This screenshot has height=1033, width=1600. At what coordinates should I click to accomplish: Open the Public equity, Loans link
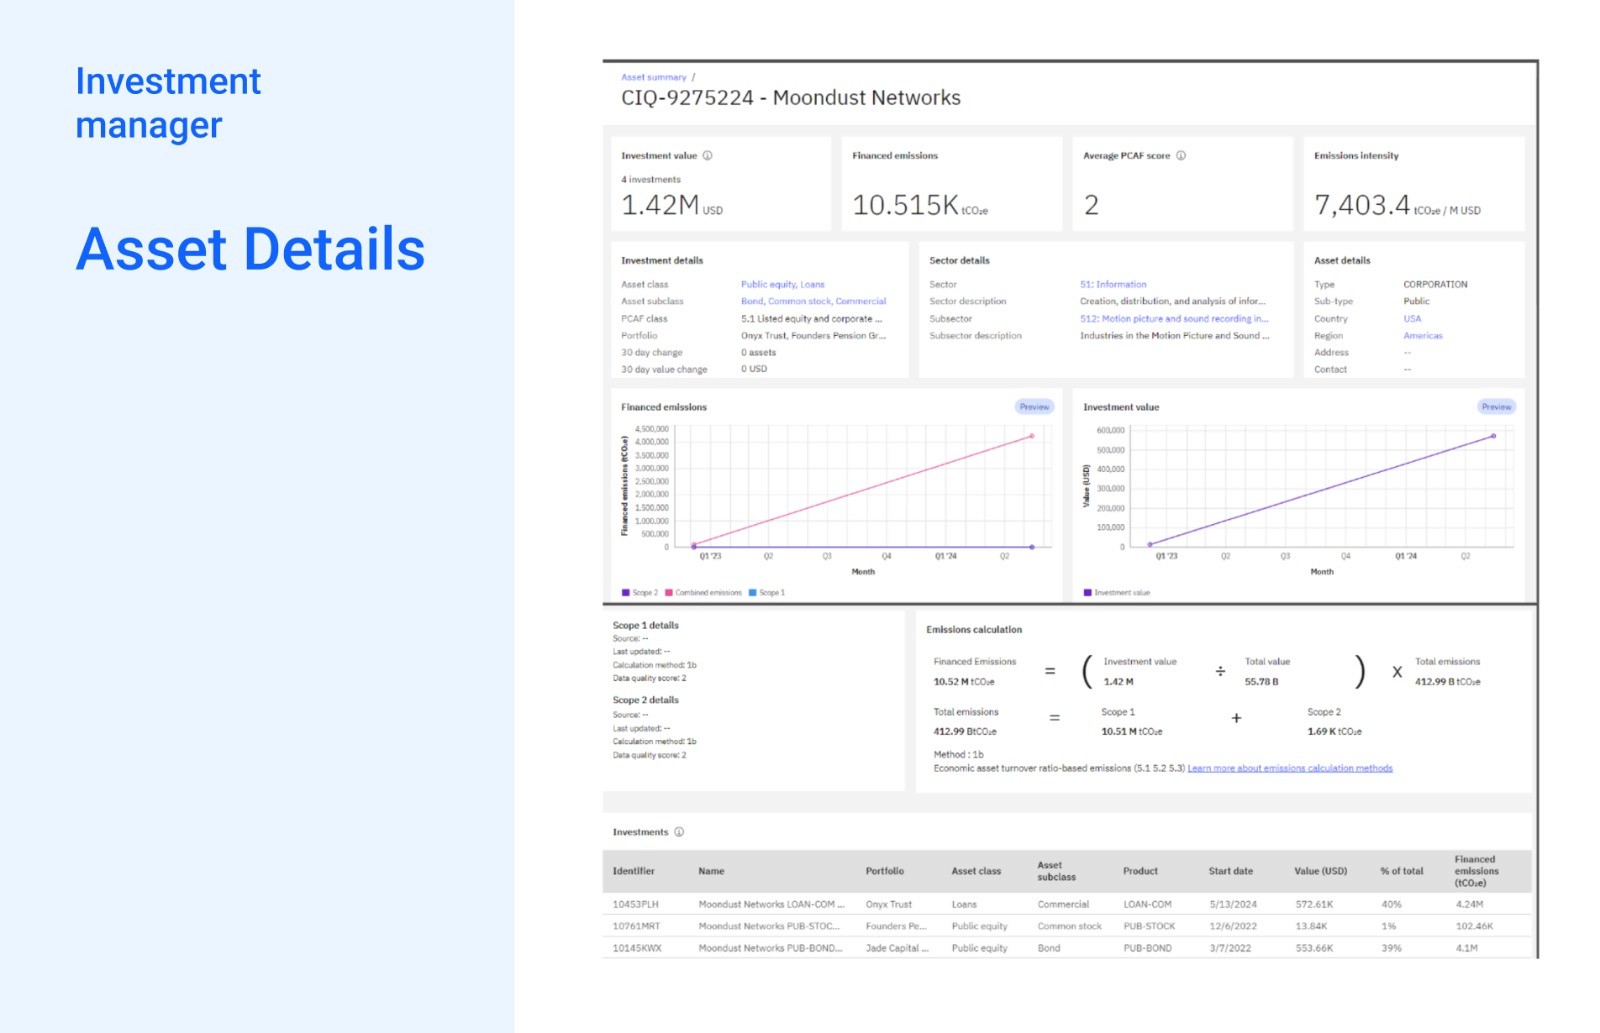(x=783, y=285)
